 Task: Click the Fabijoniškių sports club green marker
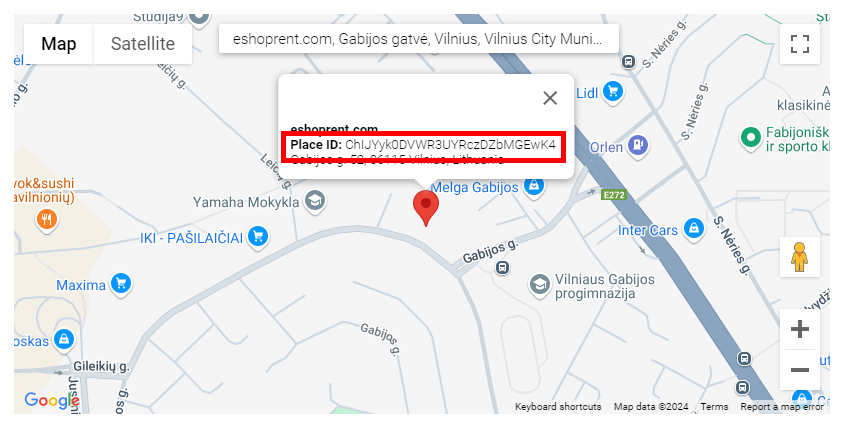751,137
